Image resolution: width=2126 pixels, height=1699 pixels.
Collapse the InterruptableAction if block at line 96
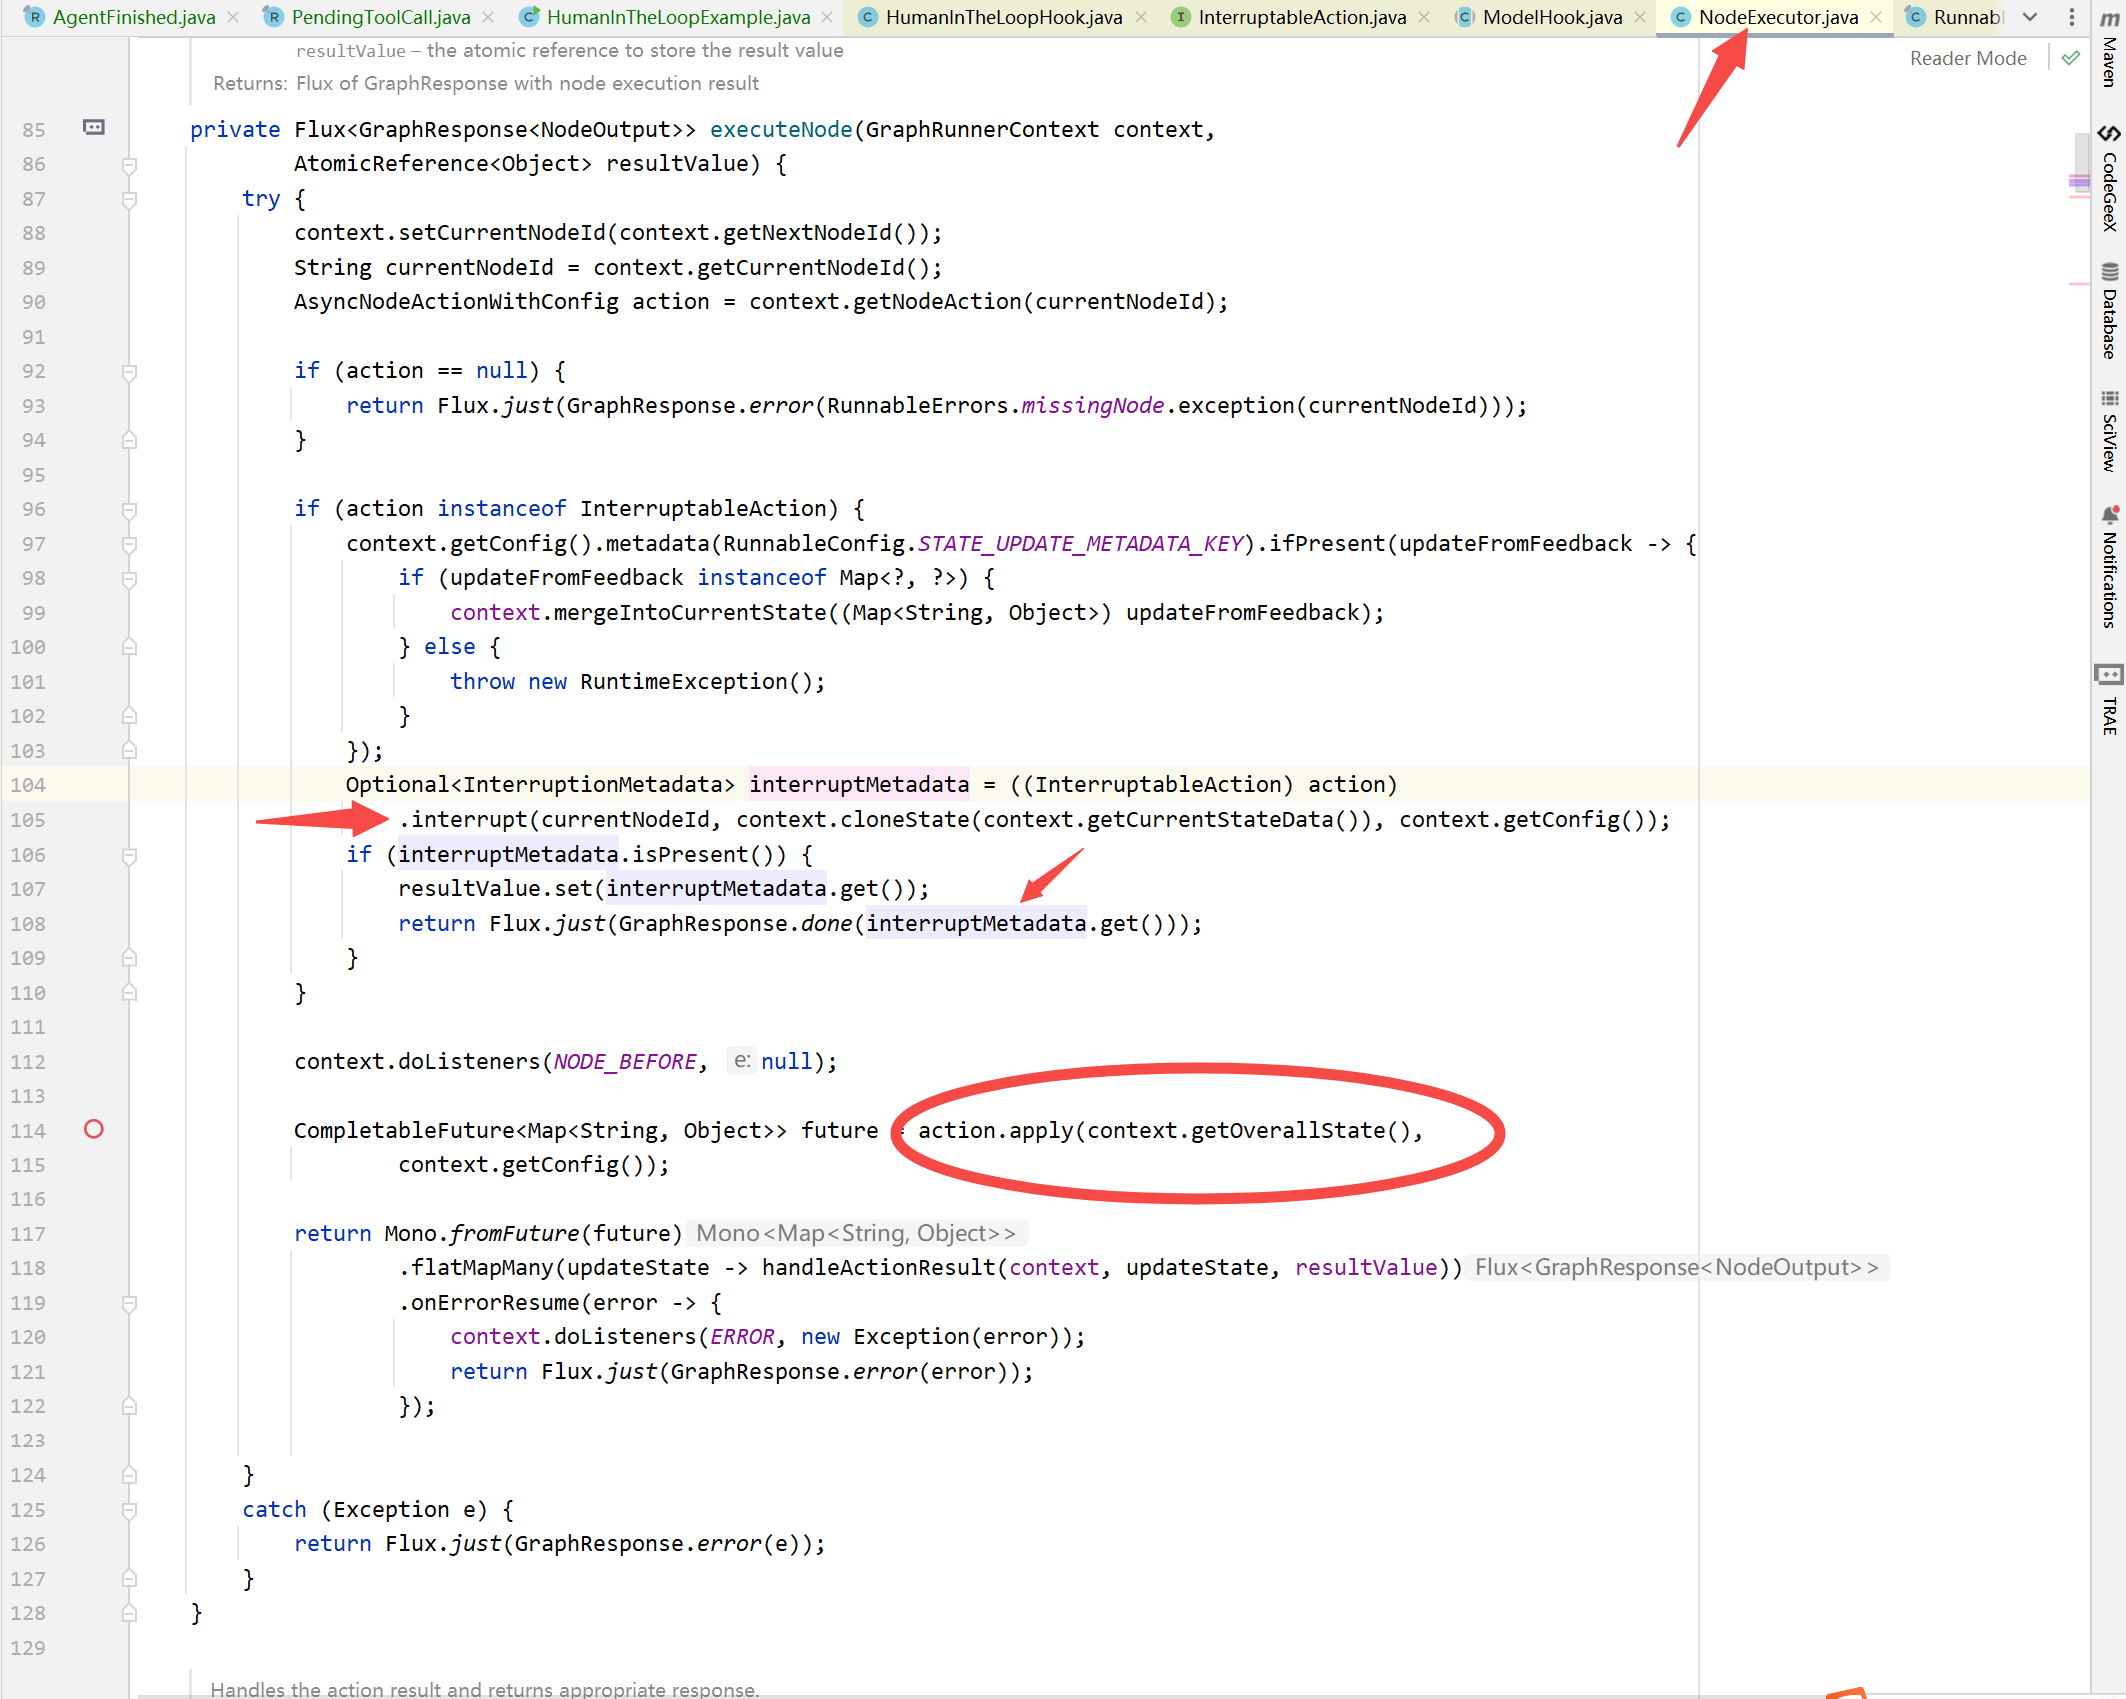(x=129, y=510)
